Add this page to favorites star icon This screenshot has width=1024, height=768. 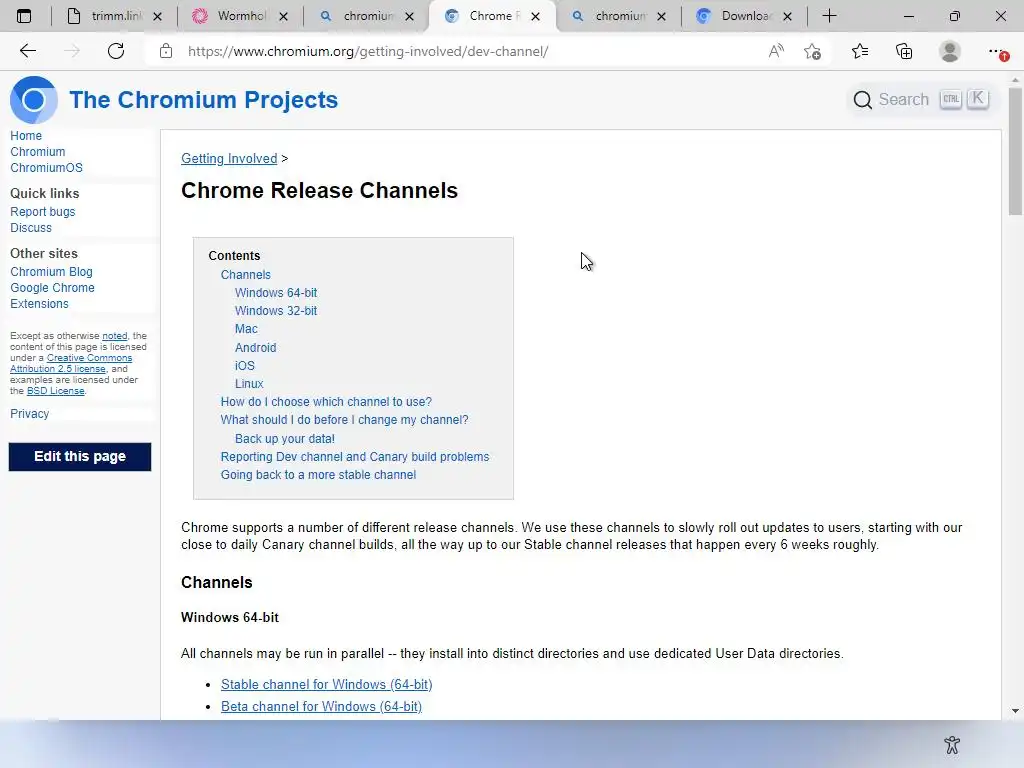point(812,51)
